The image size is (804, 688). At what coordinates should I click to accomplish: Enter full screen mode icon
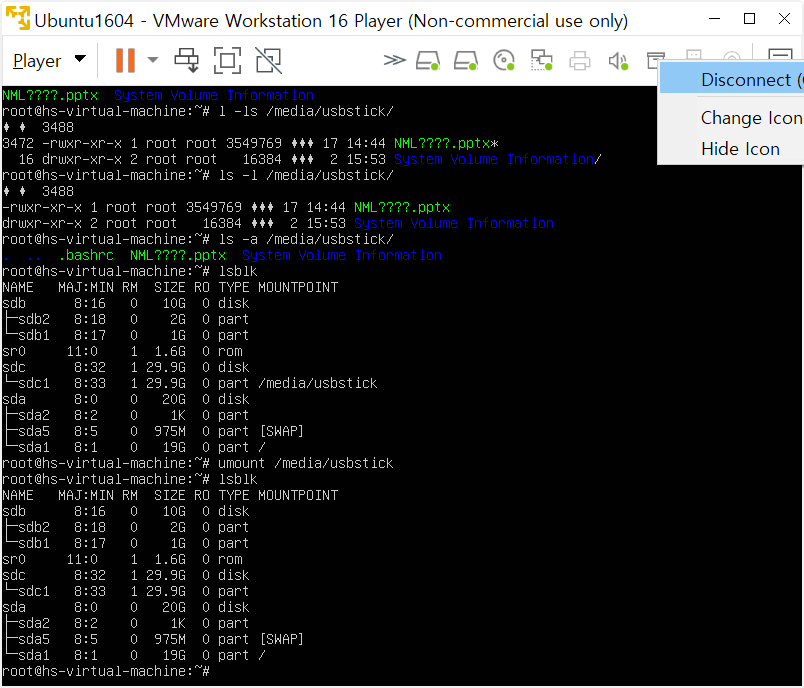coord(227,60)
